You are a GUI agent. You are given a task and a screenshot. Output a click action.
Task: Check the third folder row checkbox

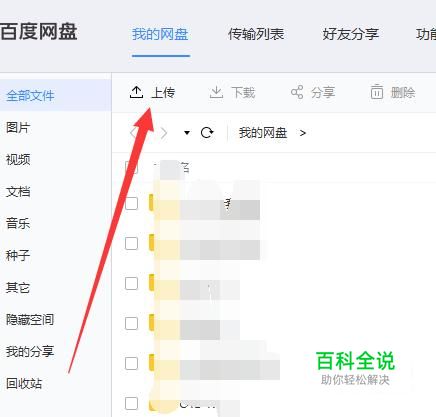pos(131,283)
